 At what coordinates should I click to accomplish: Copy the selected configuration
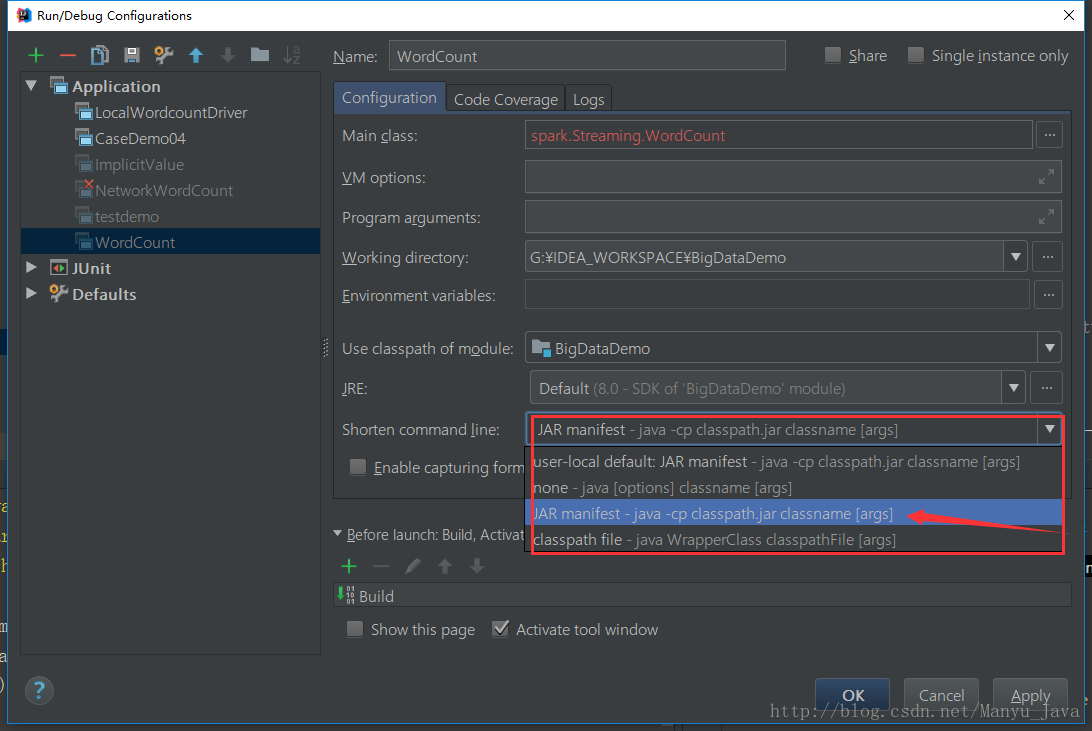click(x=100, y=55)
